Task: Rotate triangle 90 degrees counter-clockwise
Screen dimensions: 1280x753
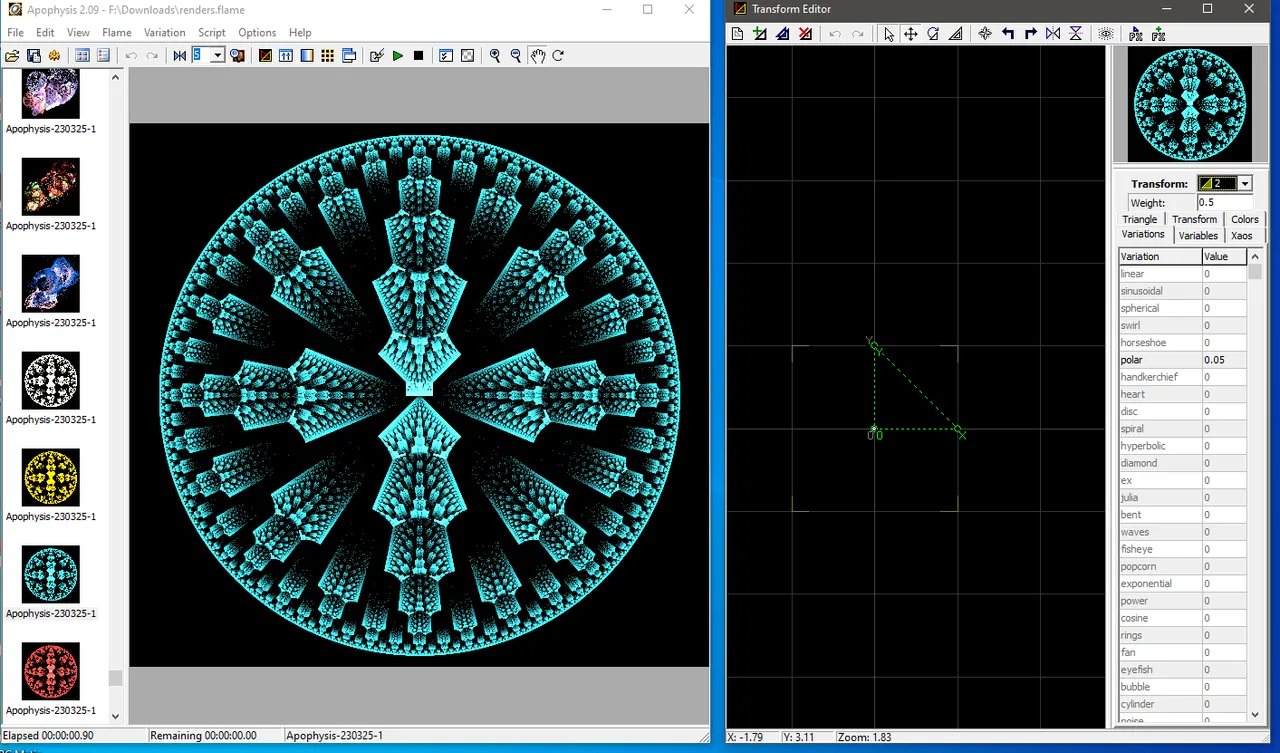Action: pyautogui.click(x=1008, y=34)
